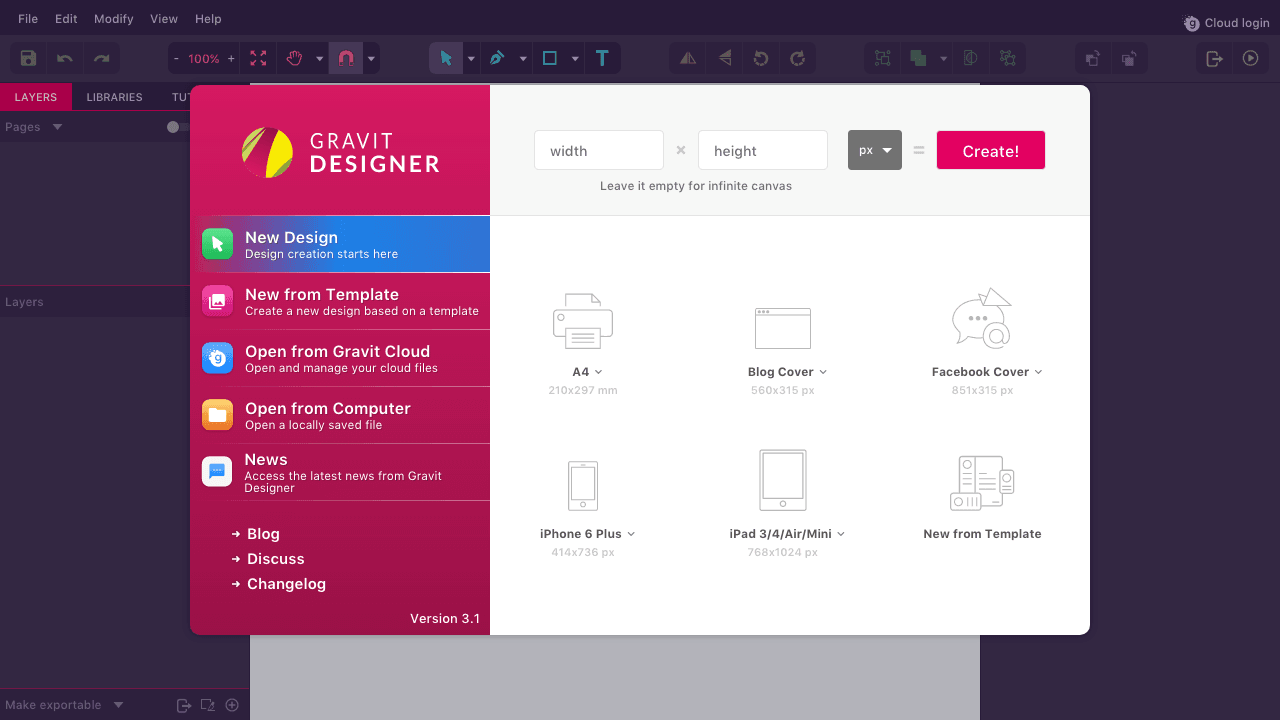Open the Discuss link

click(276, 559)
